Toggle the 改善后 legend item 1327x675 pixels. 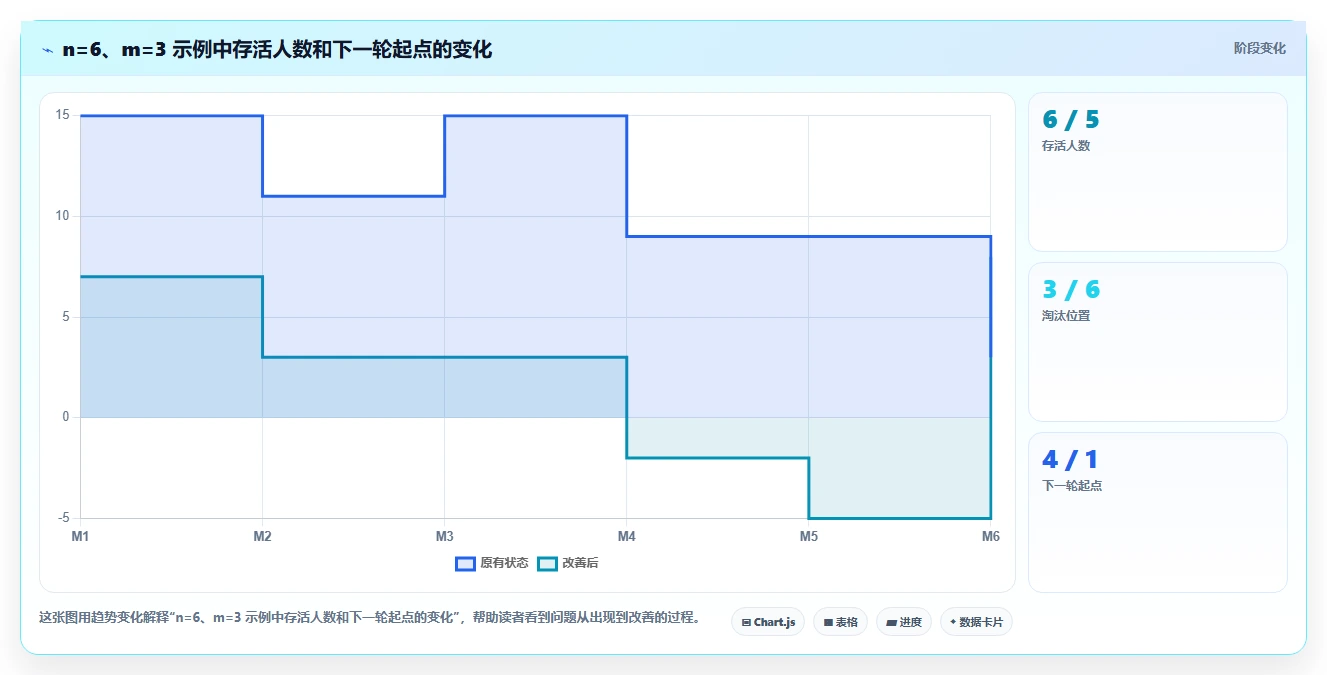(568, 563)
